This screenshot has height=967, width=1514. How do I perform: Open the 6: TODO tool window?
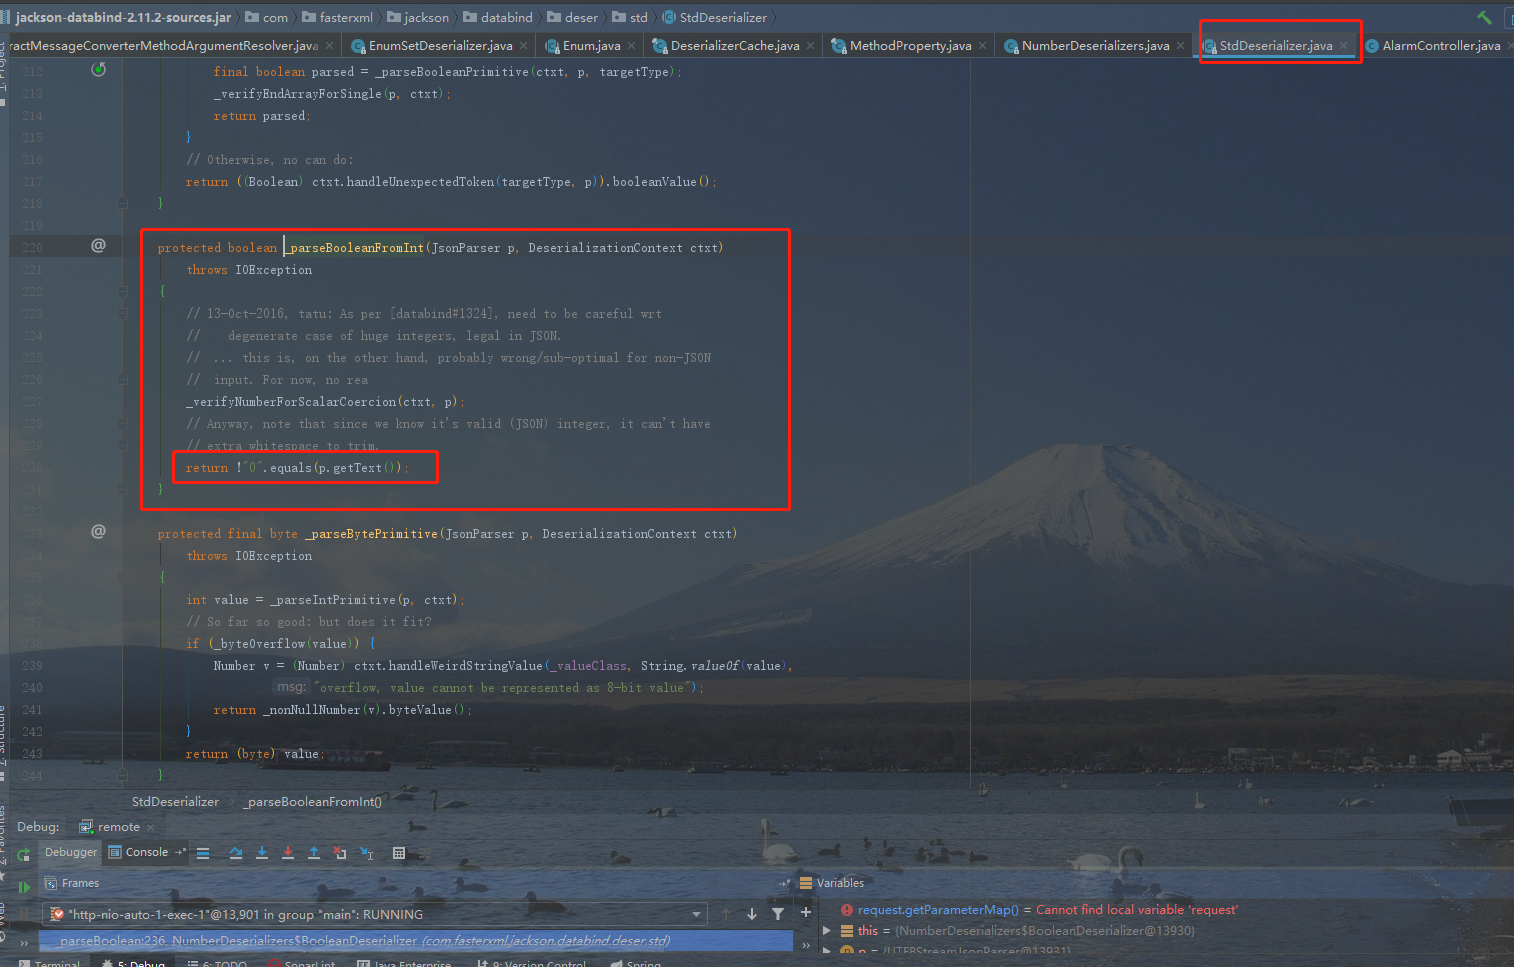pos(218,963)
